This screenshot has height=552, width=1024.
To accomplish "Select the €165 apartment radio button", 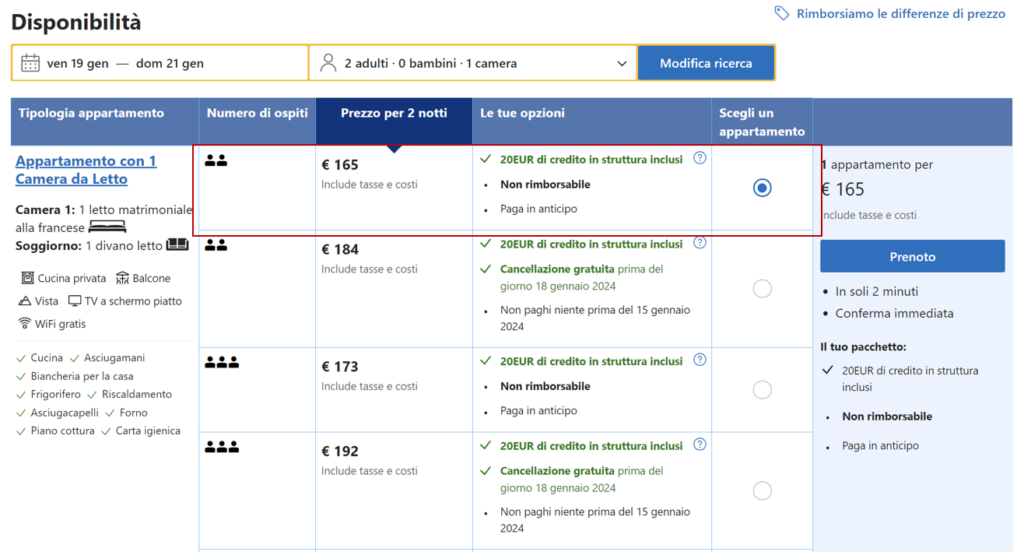I will pos(762,188).
